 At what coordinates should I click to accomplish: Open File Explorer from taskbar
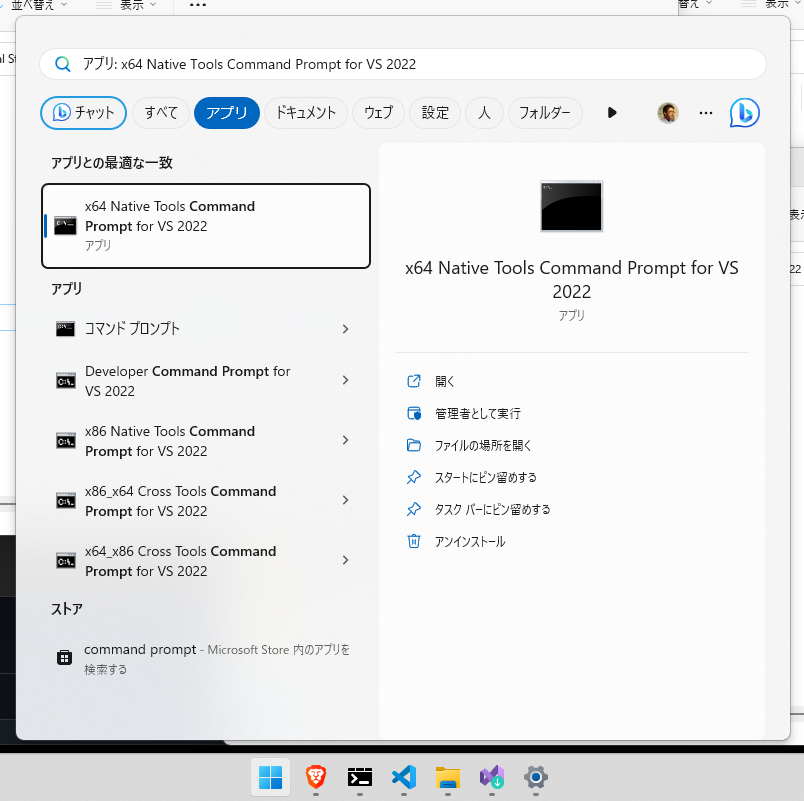(x=448, y=777)
